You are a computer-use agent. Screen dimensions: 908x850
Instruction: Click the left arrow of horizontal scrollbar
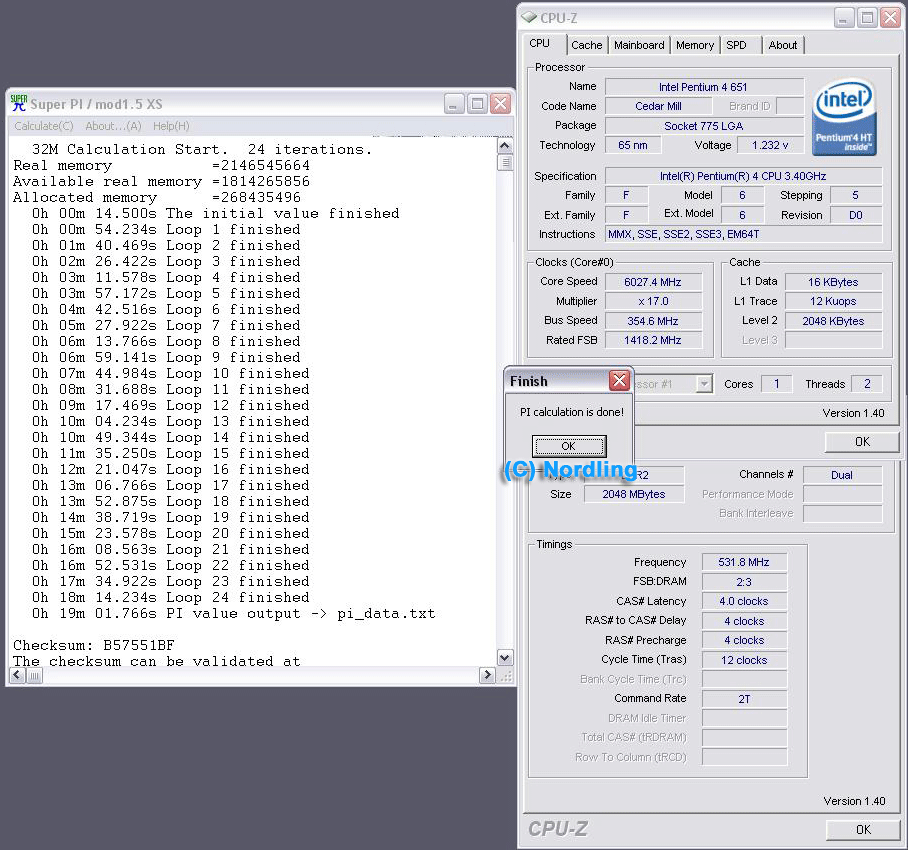(x=17, y=675)
